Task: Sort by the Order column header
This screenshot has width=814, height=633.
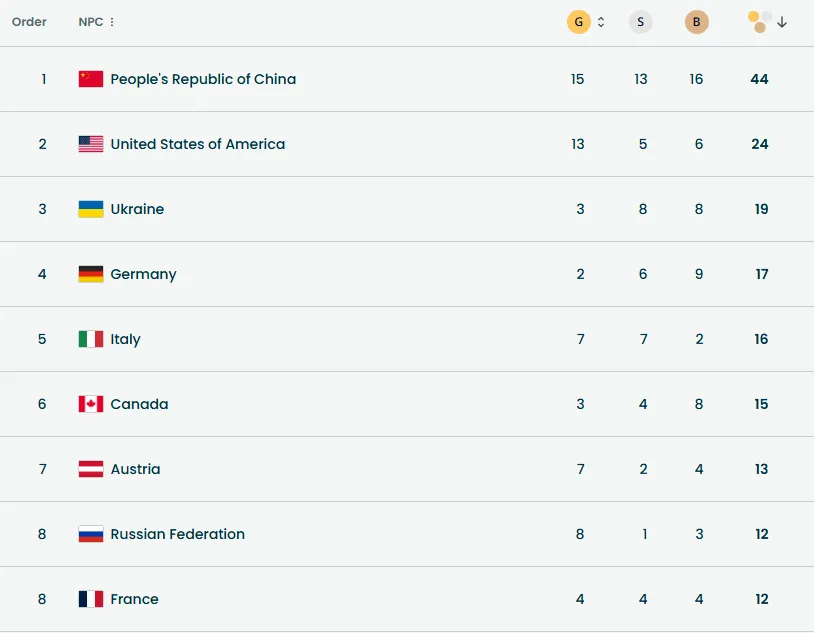Action: point(30,22)
